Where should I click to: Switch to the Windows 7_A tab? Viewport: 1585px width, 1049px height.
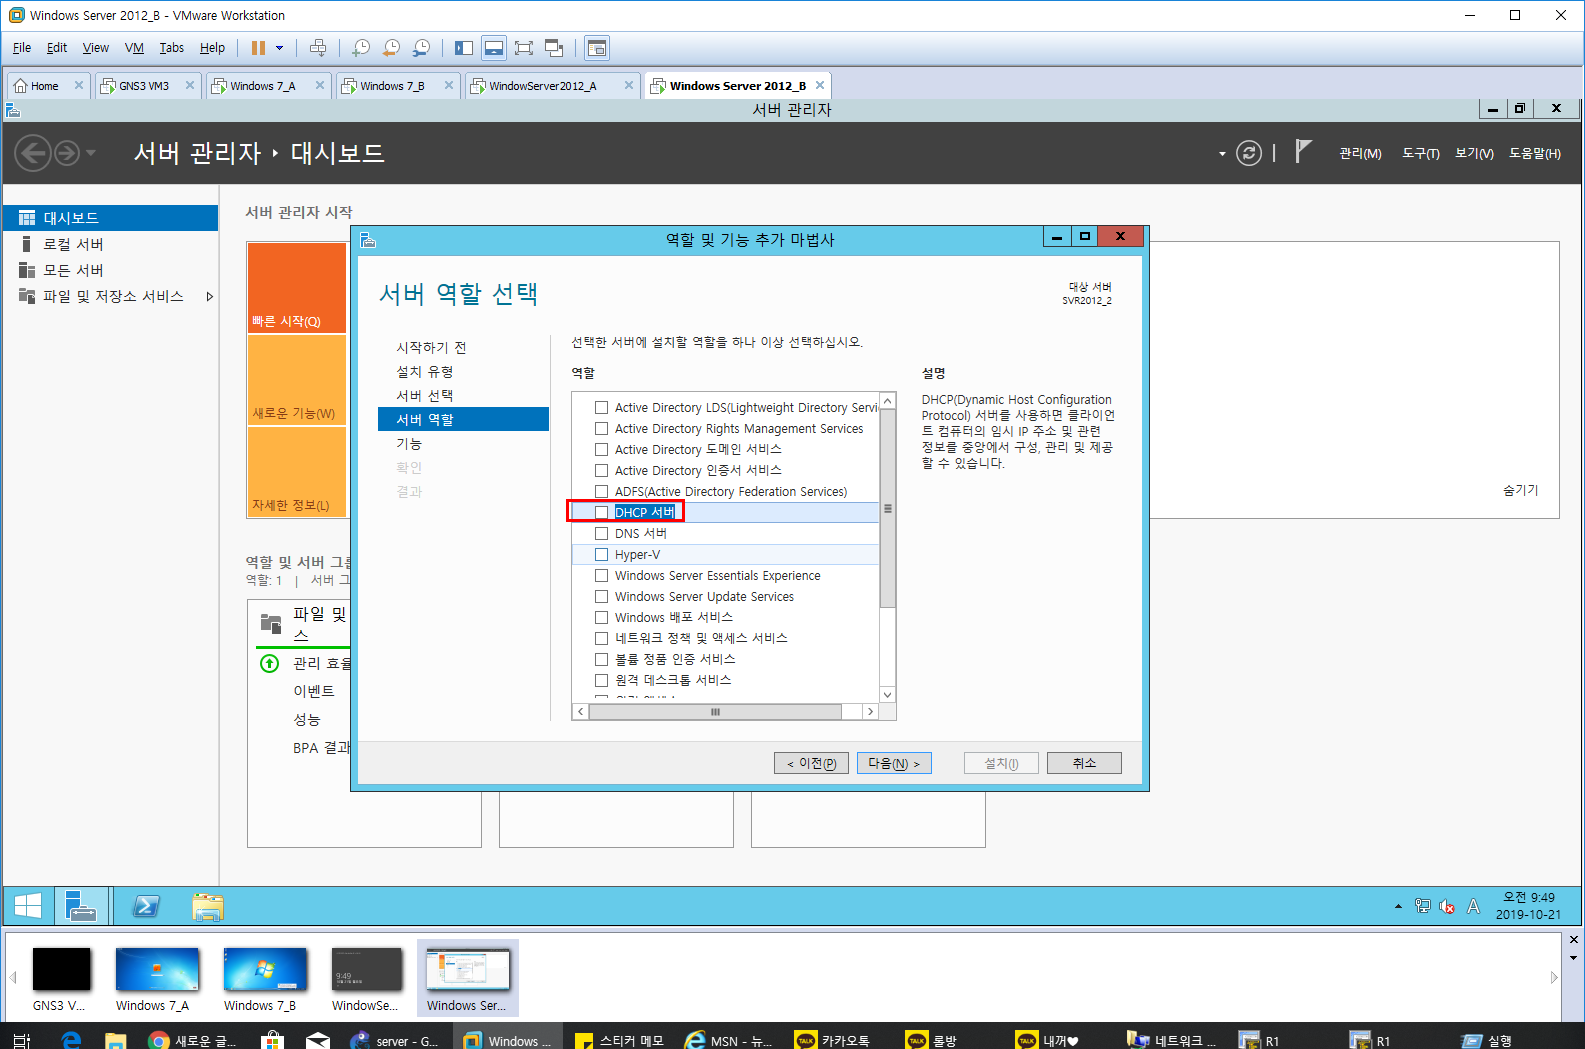click(263, 86)
